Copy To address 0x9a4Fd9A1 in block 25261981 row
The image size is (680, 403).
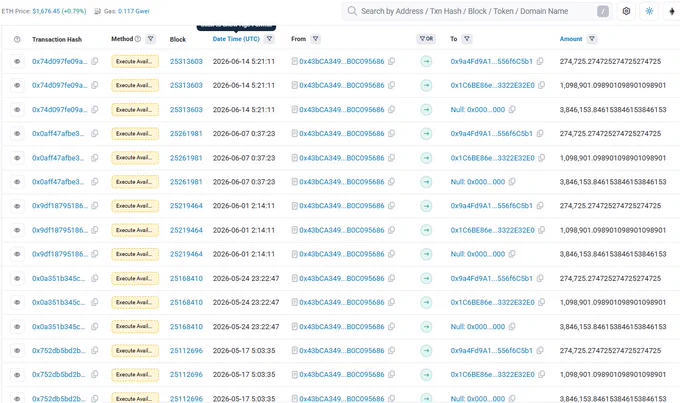540,134
